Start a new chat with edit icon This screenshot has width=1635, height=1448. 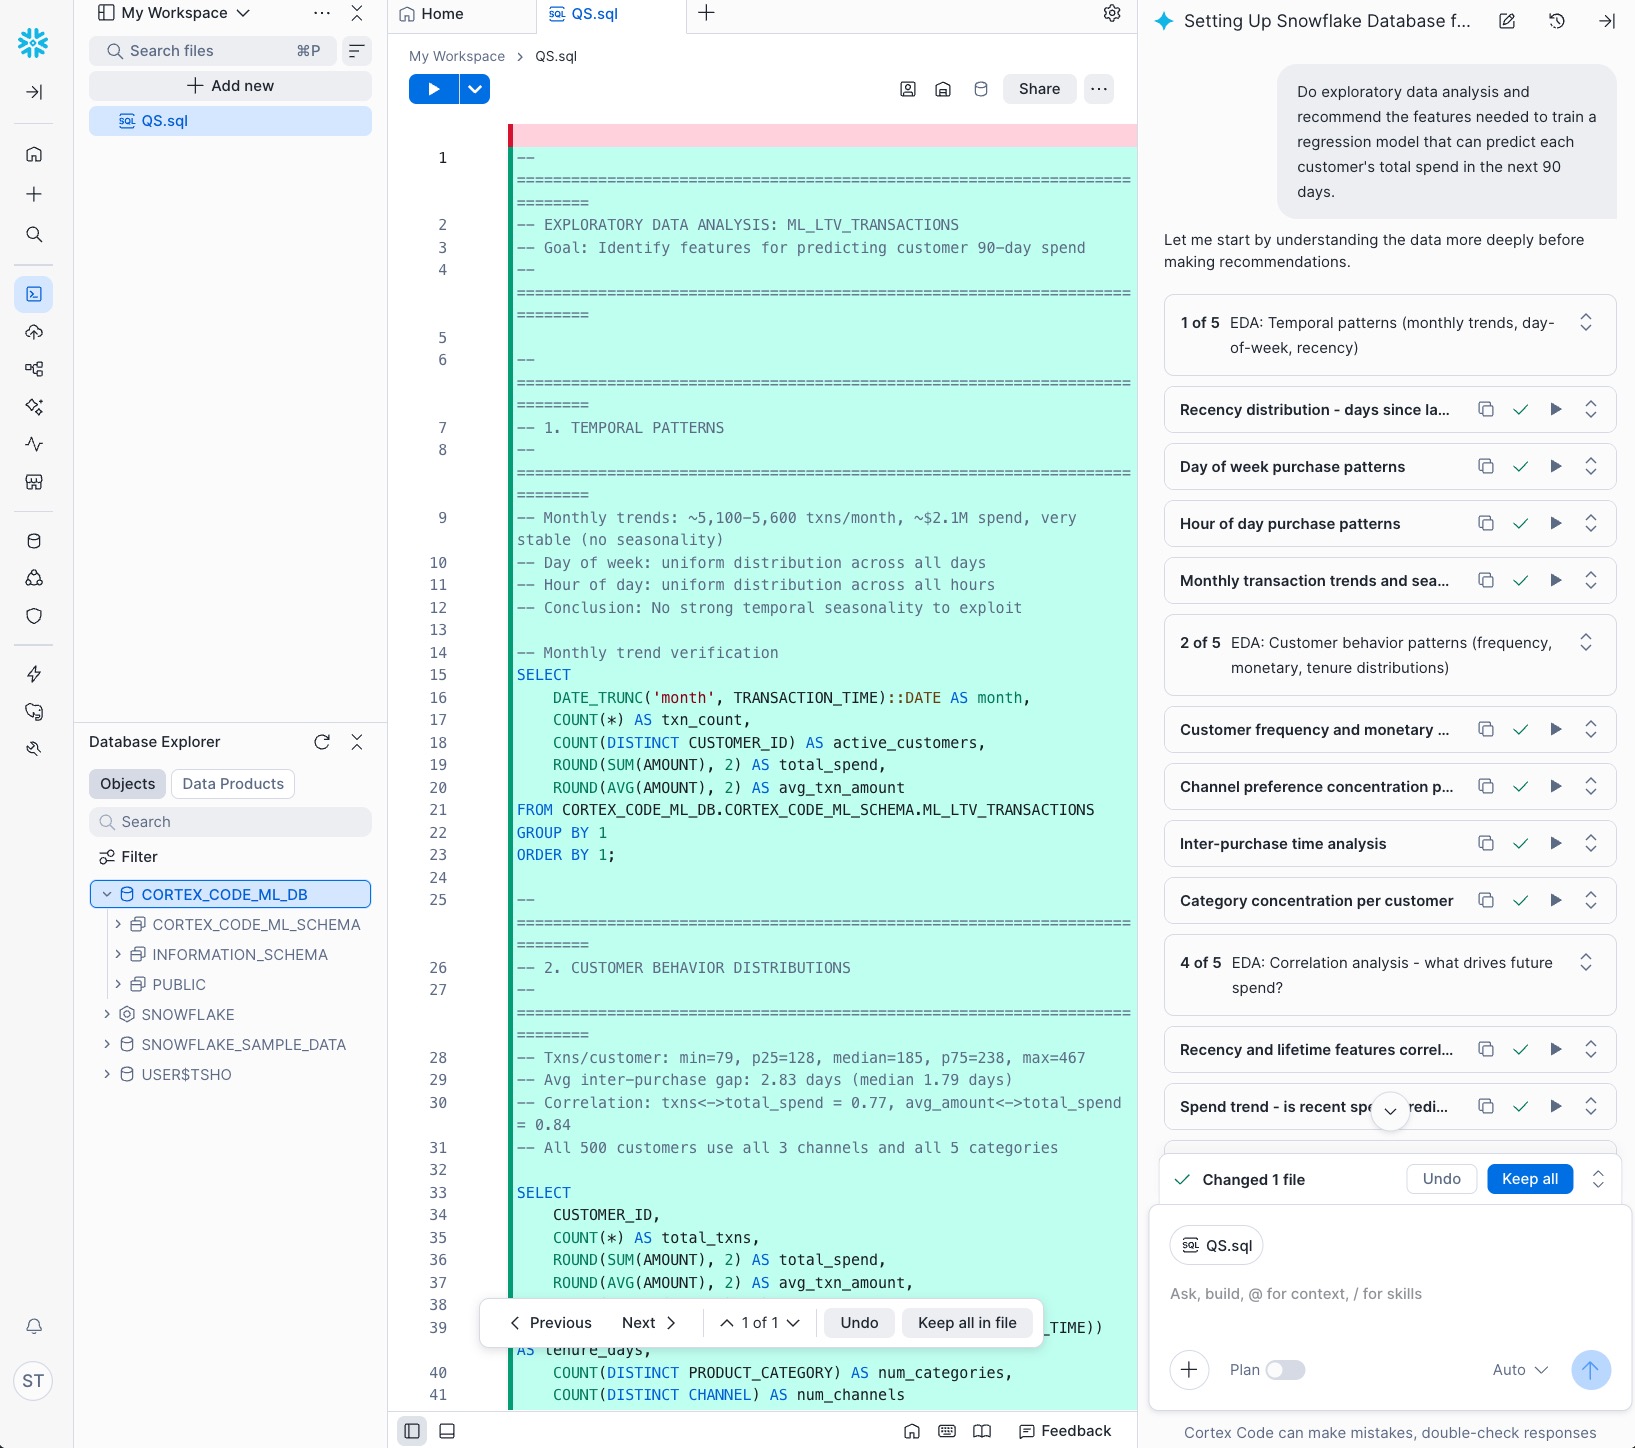(1507, 21)
